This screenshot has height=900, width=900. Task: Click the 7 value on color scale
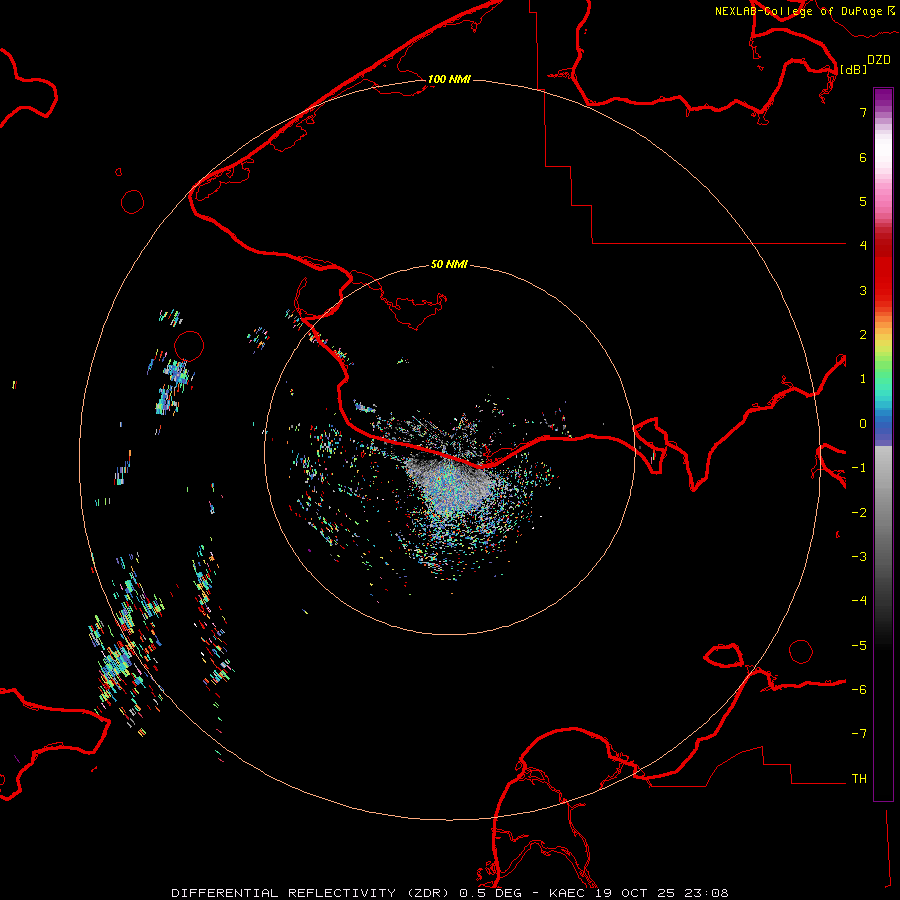coord(863,112)
